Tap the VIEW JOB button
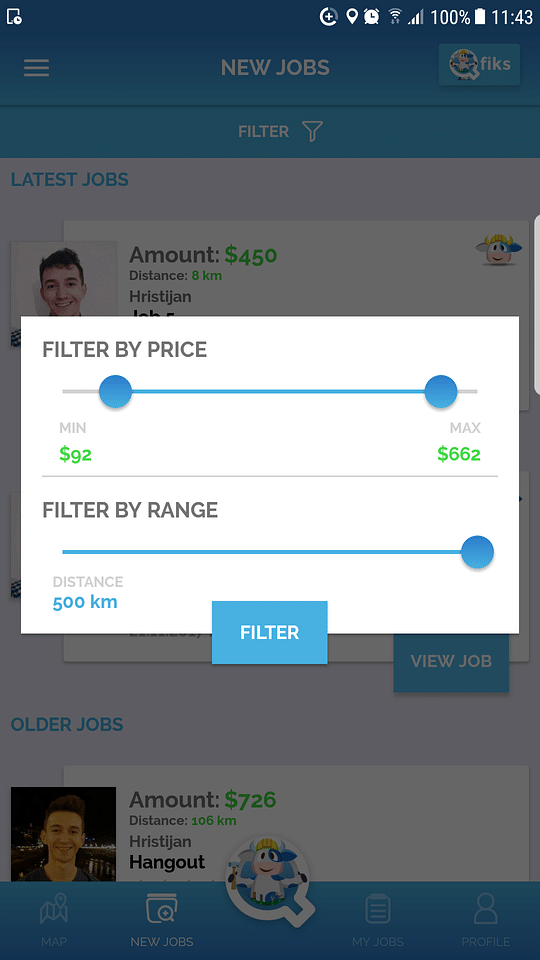540x960 pixels. click(451, 662)
